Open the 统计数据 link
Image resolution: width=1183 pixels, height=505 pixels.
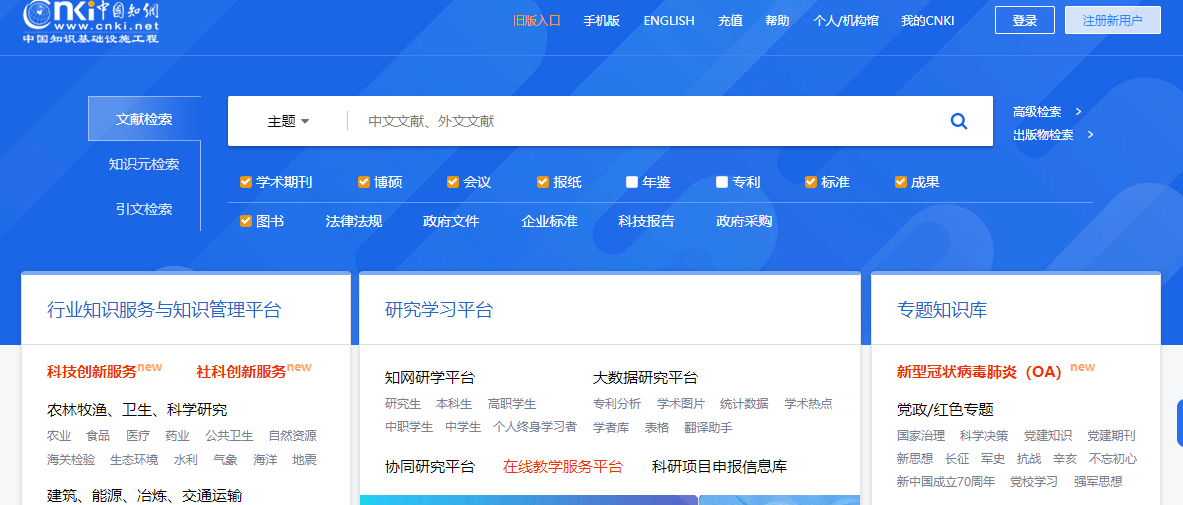(x=744, y=404)
